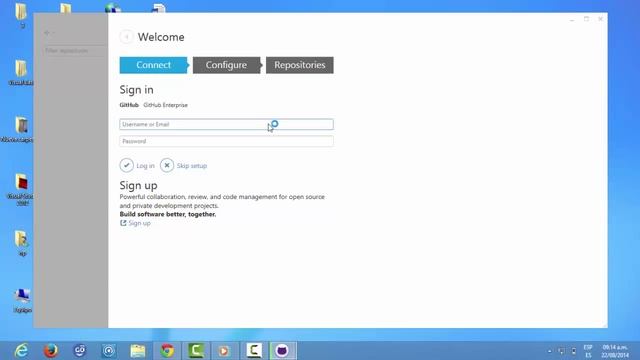
Task: Open Firefox from the taskbar
Action: point(51,351)
